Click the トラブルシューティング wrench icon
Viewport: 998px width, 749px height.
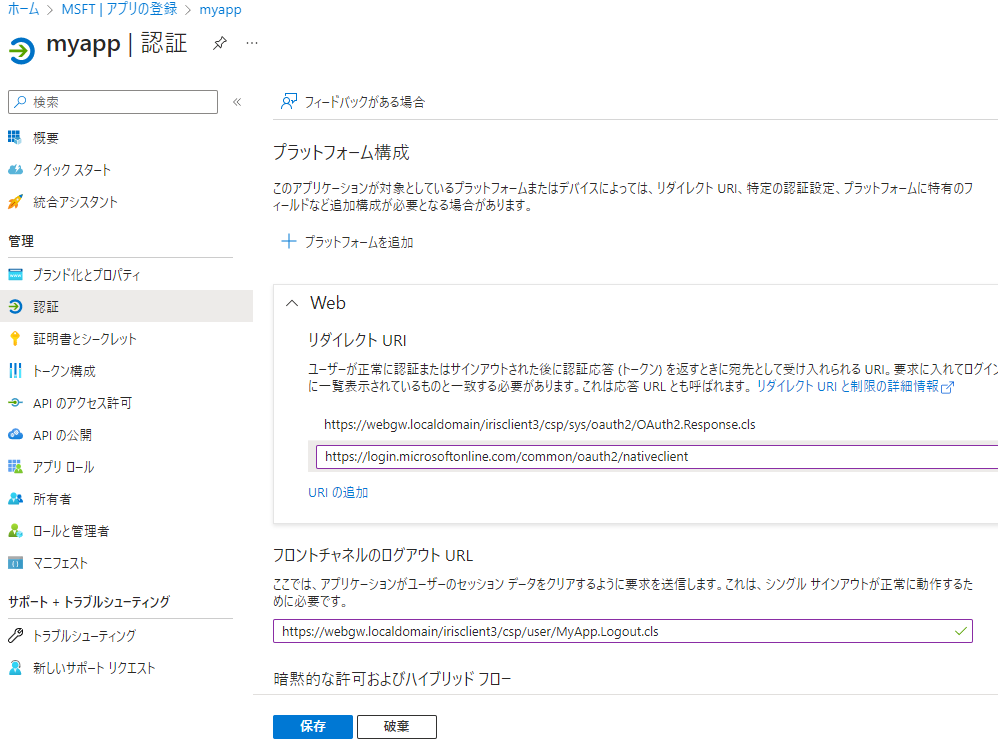(x=15, y=635)
